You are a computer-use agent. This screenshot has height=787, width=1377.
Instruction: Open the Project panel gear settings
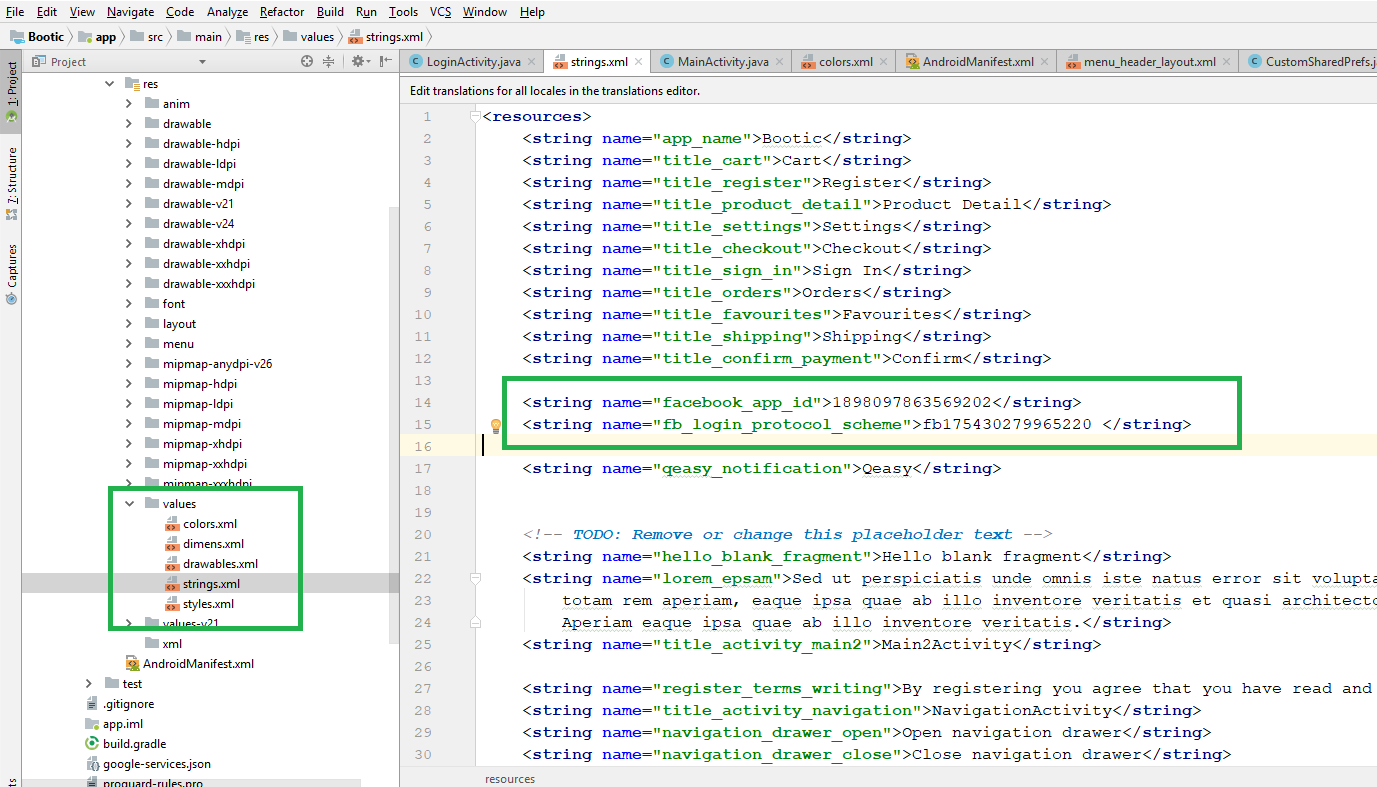point(358,62)
